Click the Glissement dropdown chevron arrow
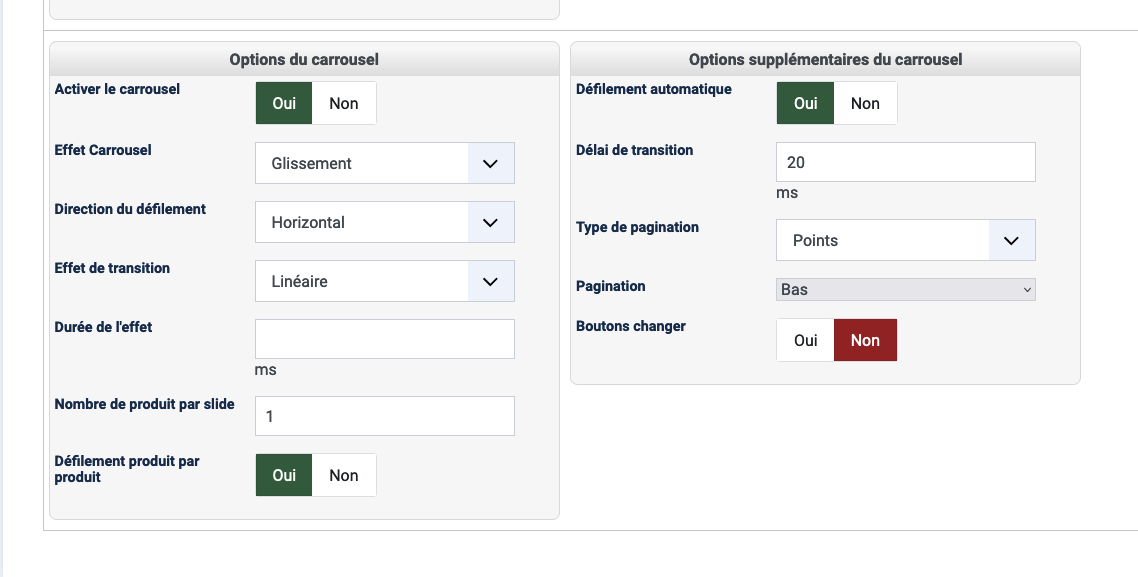The height and width of the screenshot is (577, 1138). point(490,164)
